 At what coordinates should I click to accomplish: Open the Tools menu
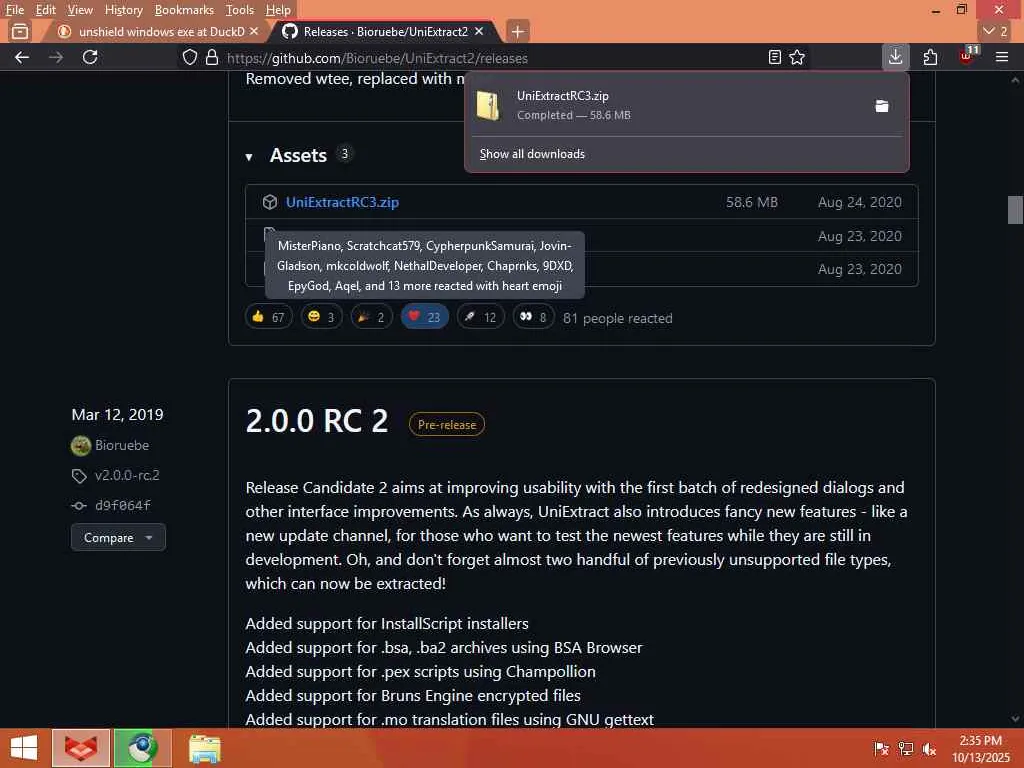pyautogui.click(x=240, y=10)
